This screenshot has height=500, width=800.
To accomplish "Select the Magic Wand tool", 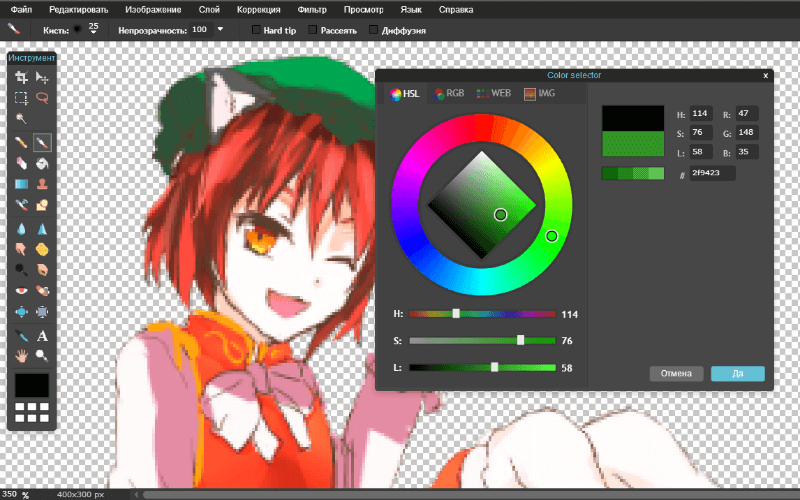I will tap(21, 120).
